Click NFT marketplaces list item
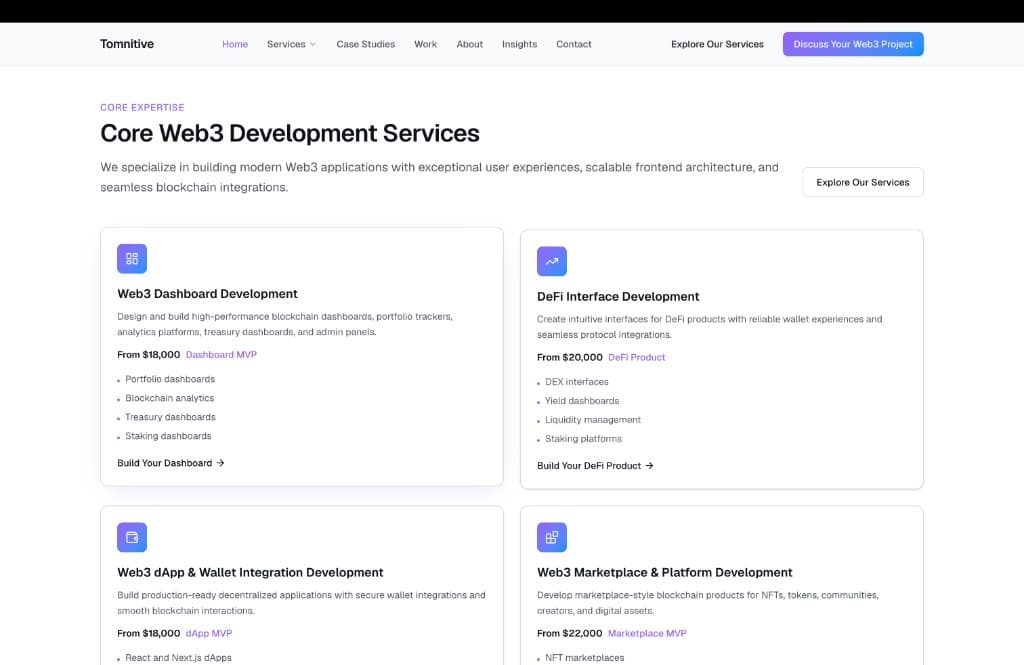Image resolution: width=1024 pixels, height=665 pixels. click(584, 658)
